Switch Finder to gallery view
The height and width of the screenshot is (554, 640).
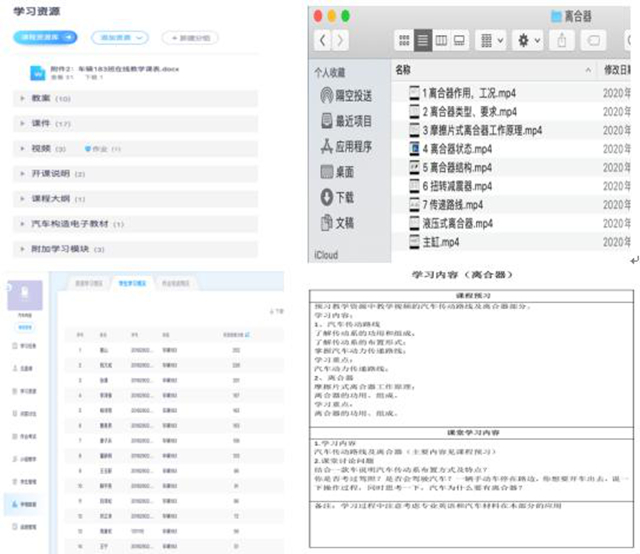(460, 40)
